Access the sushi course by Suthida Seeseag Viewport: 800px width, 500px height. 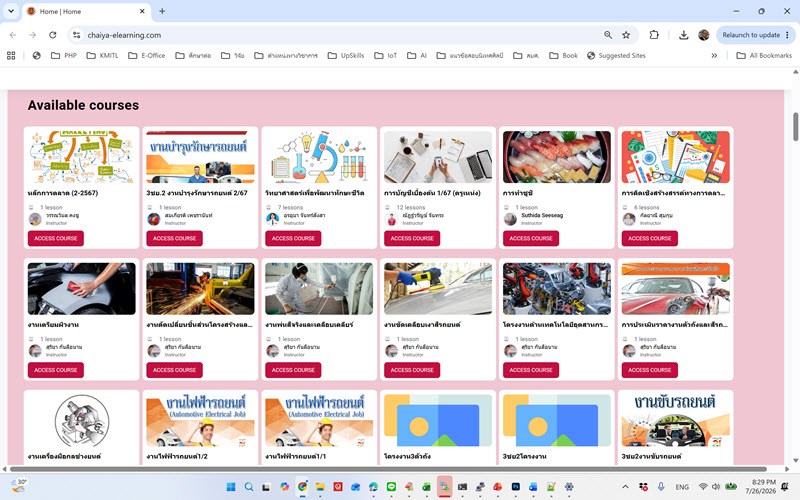(x=531, y=238)
